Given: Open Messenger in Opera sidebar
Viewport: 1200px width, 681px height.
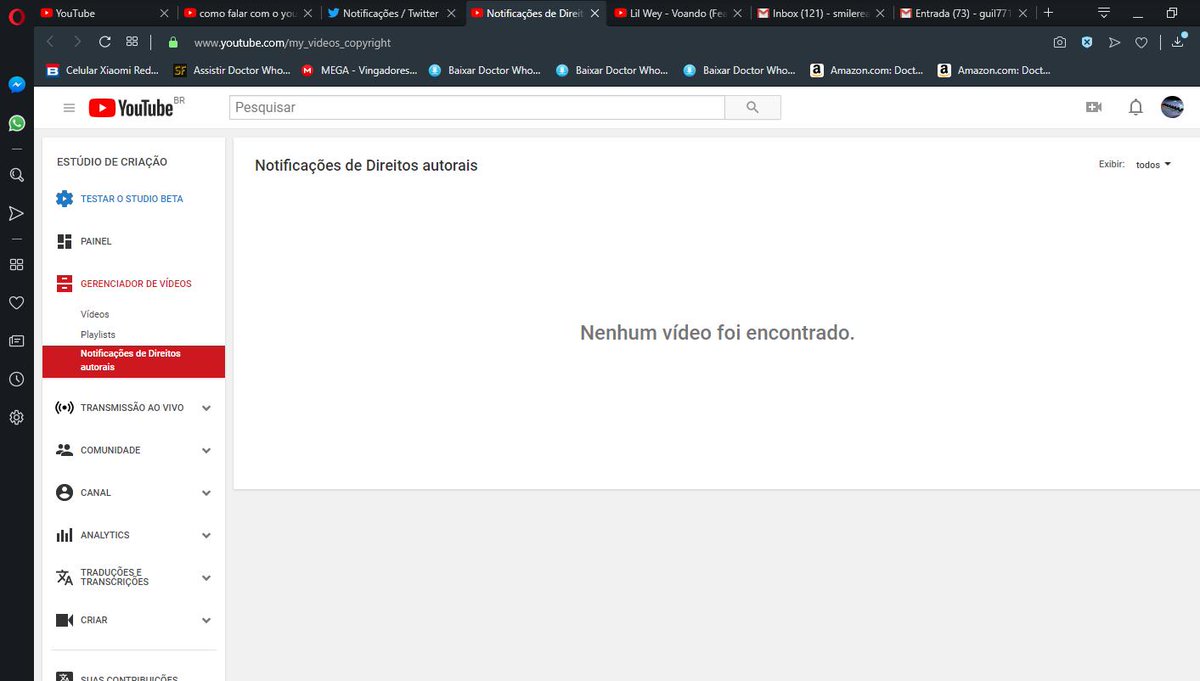Looking at the screenshot, I should click(16, 85).
